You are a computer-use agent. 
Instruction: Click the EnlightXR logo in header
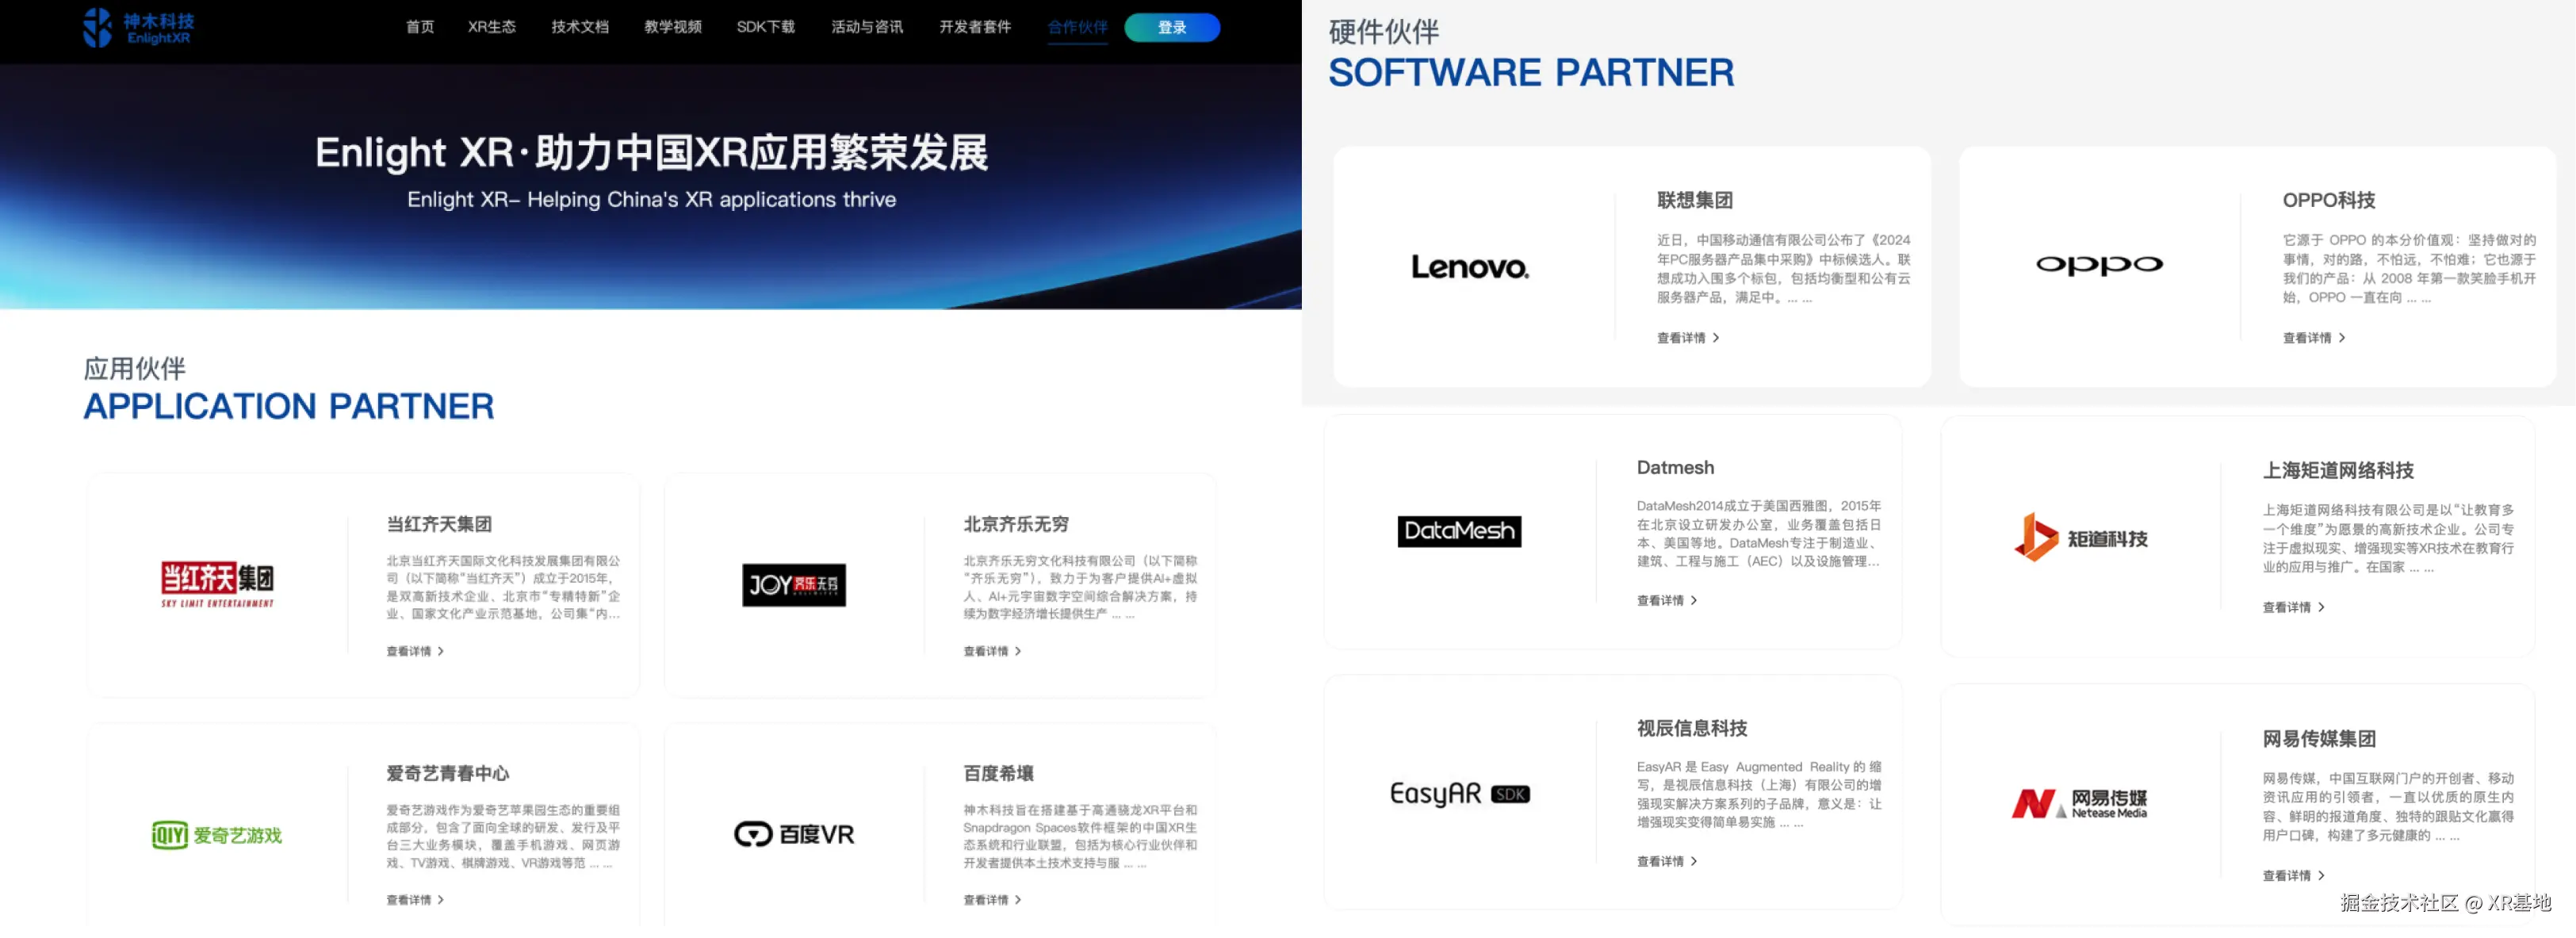(138, 28)
